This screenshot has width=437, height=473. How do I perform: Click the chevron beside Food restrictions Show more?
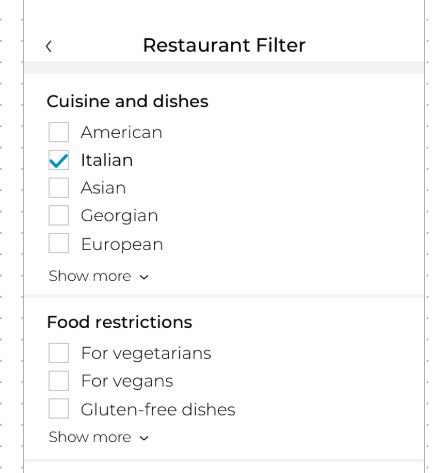[144, 438]
